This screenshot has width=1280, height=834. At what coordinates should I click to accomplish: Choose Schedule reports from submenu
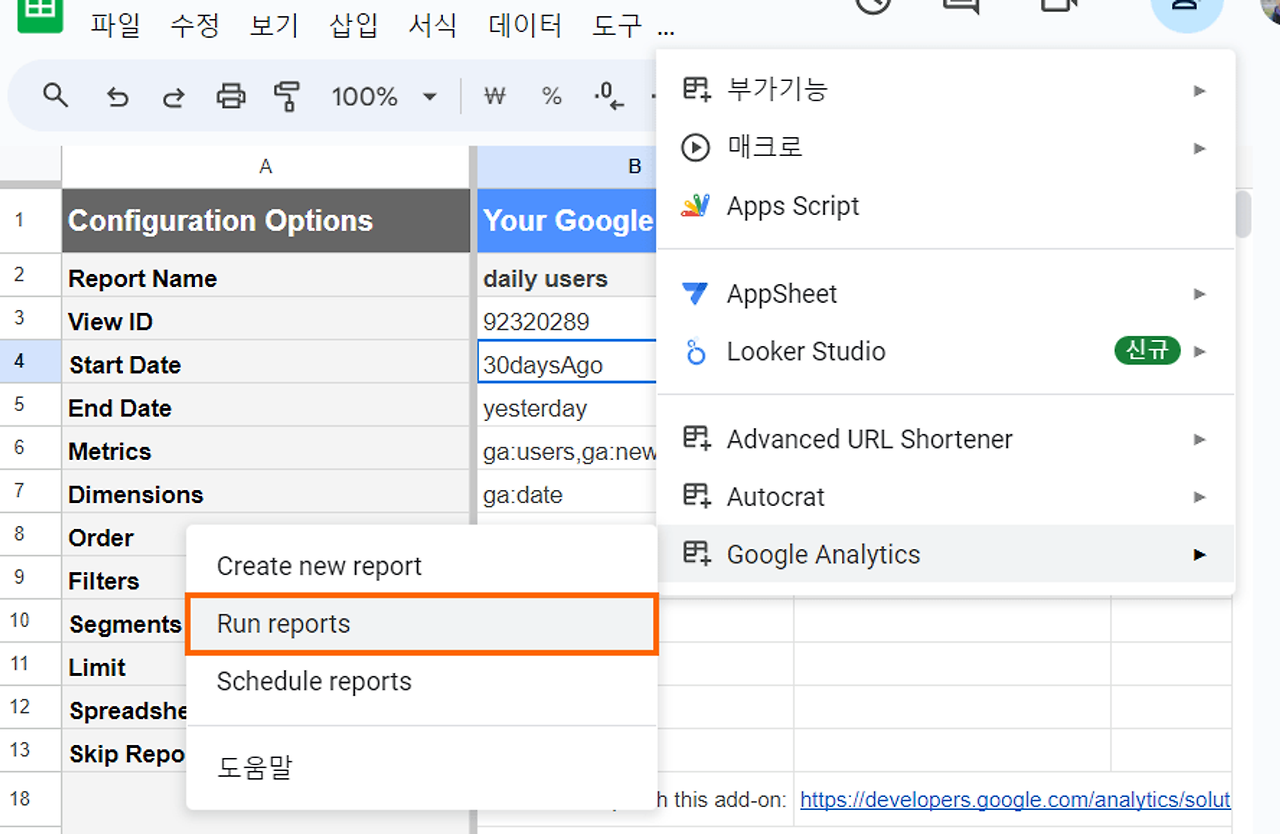[x=422, y=682]
